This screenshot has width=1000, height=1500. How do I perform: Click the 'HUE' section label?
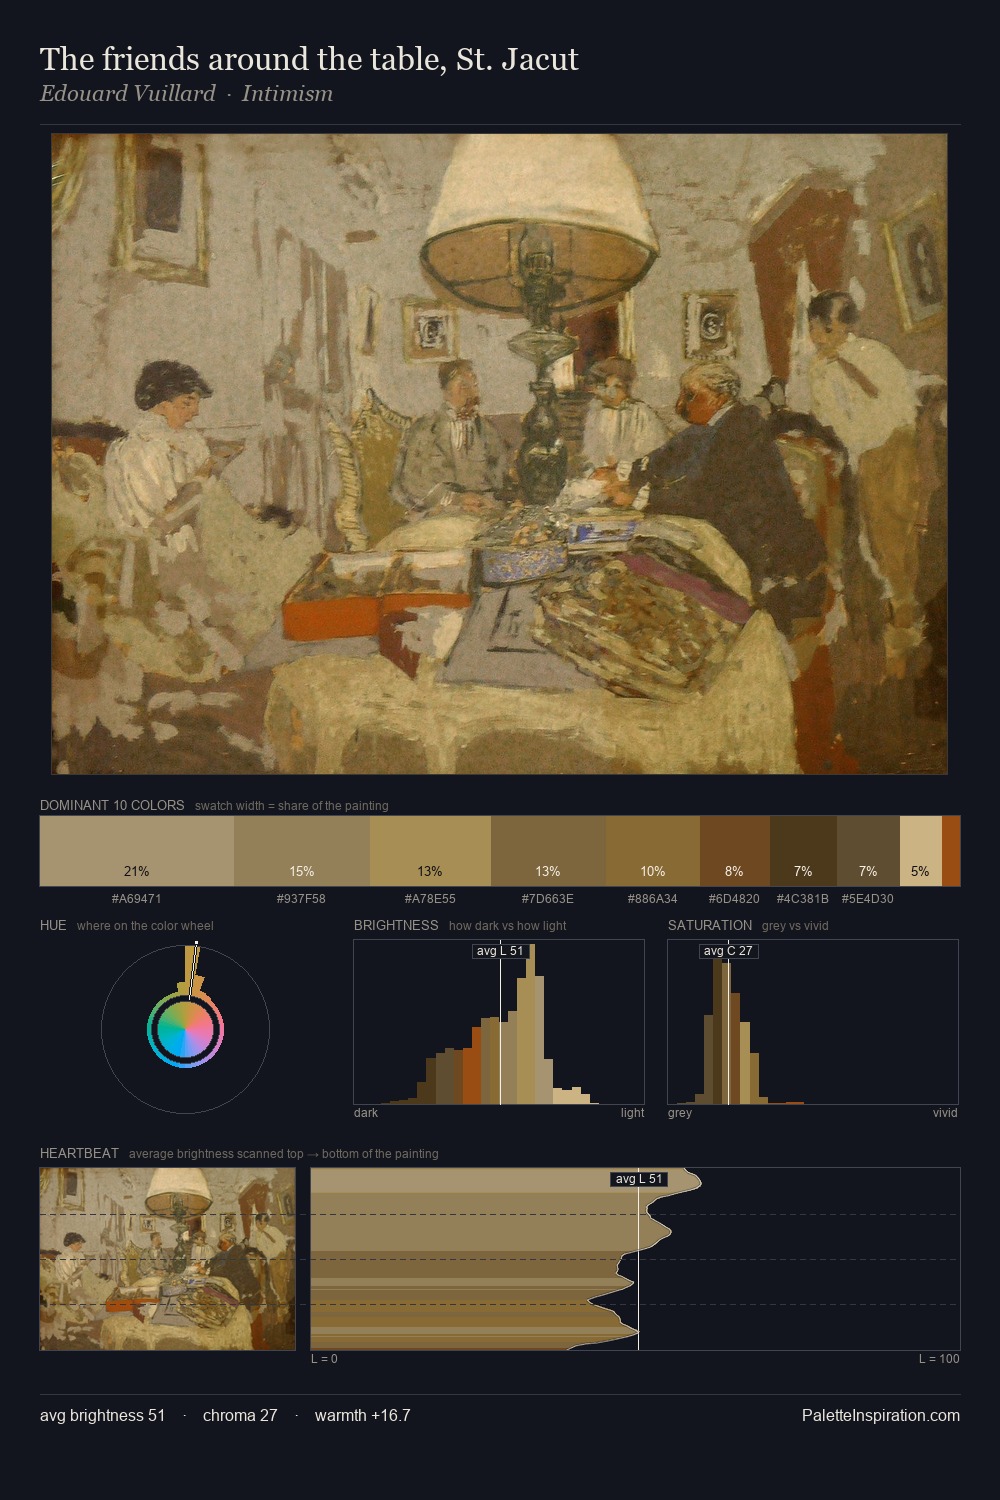click(x=53, y=925)
